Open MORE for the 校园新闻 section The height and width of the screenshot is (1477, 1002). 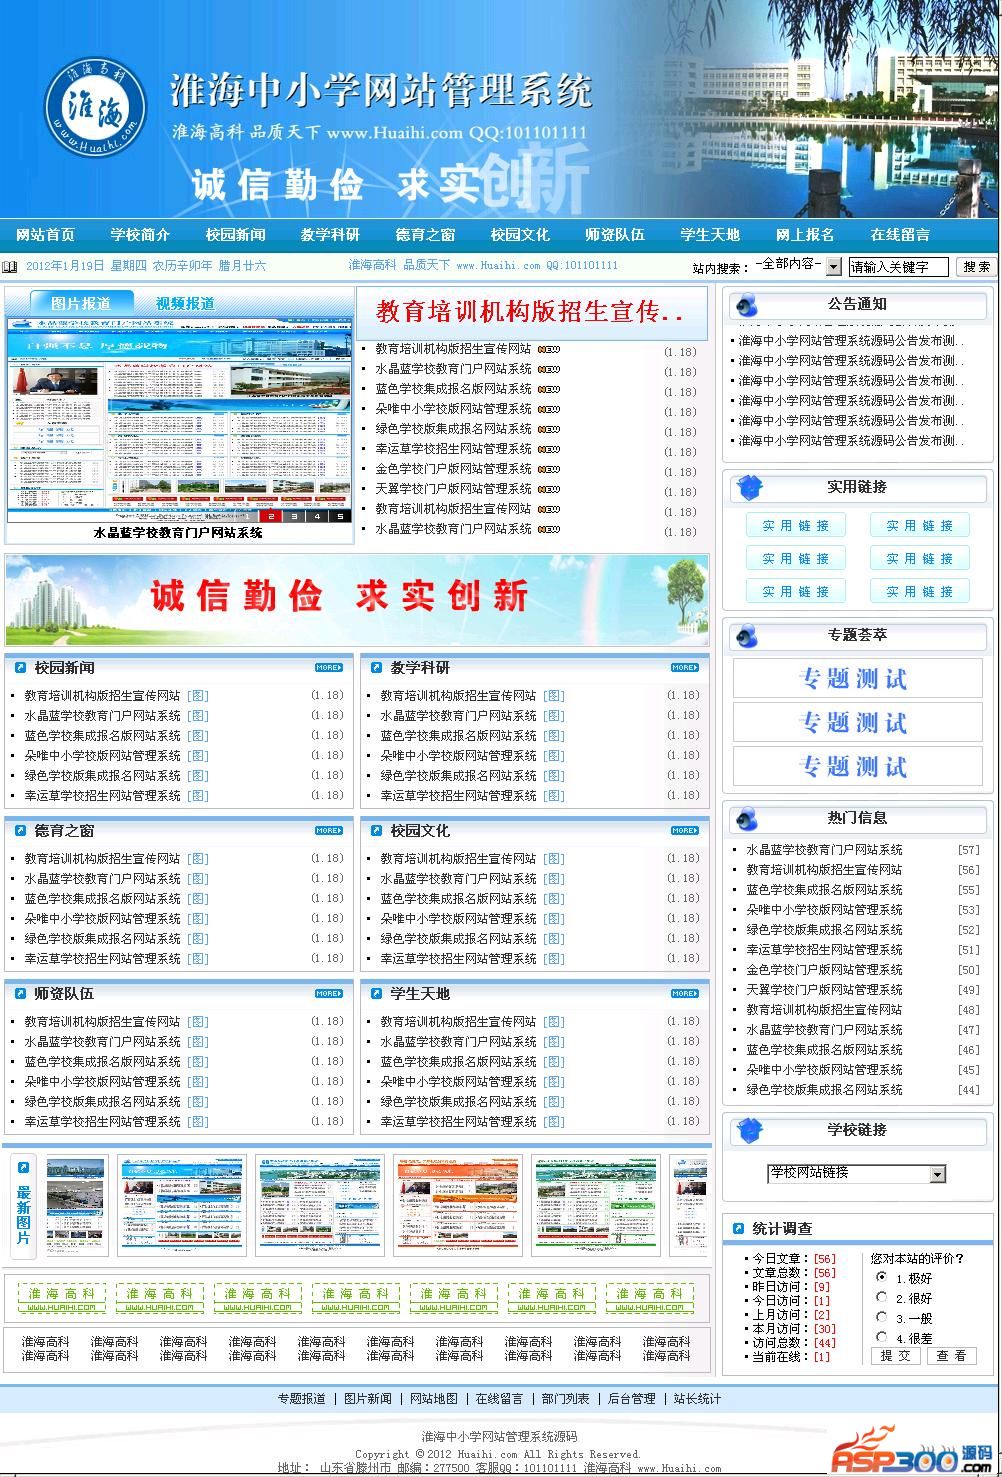[329, 667]
